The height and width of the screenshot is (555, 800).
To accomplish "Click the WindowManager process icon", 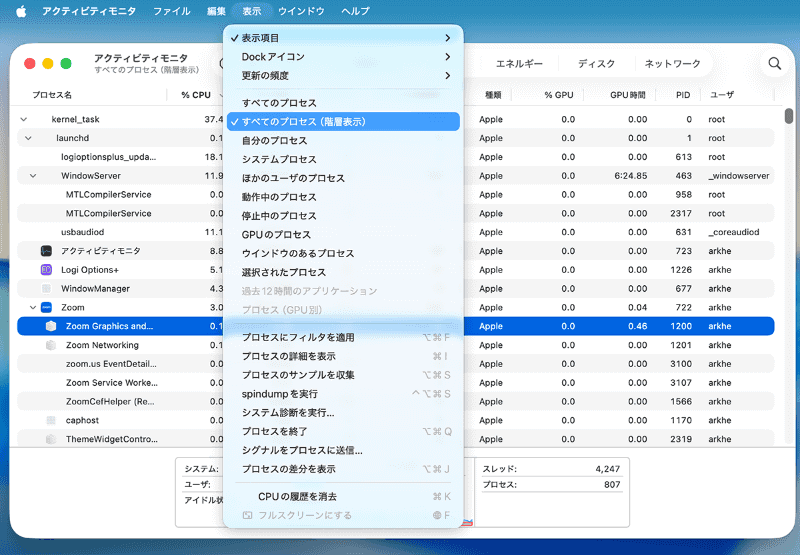I will click(x=46, y=289).
